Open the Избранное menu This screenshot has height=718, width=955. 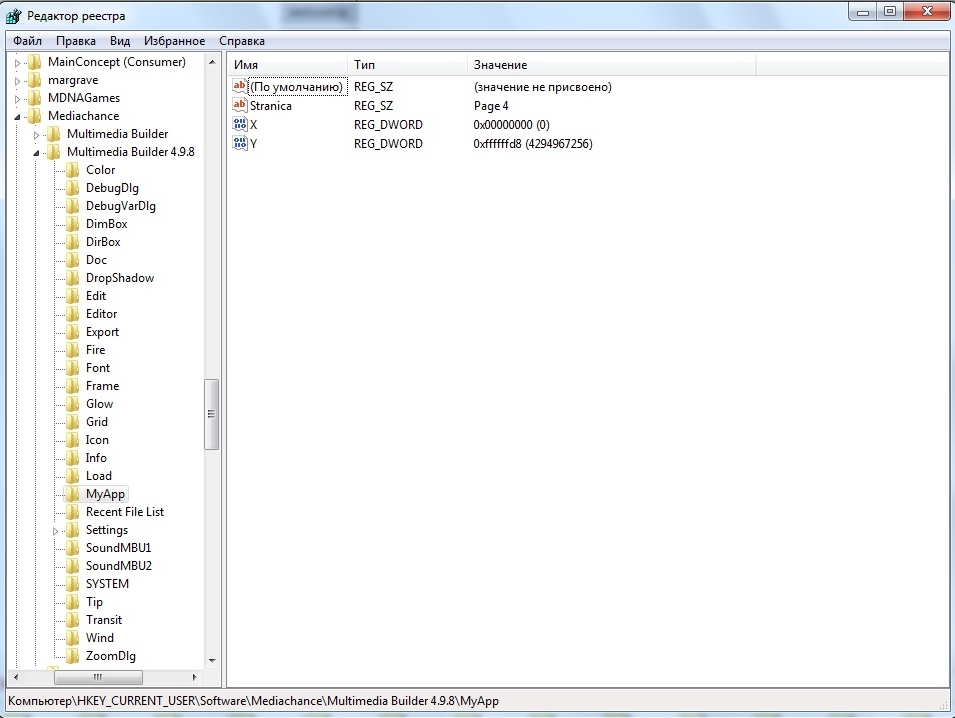[x=174, y=41]
